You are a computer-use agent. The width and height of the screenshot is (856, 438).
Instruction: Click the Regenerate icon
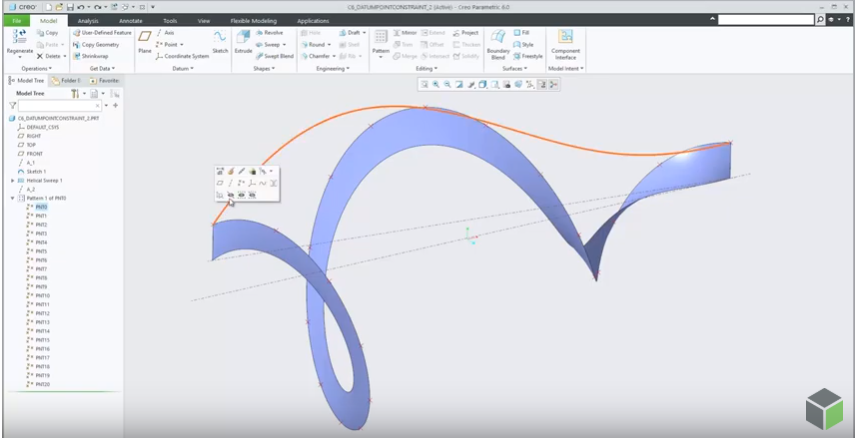20,36
